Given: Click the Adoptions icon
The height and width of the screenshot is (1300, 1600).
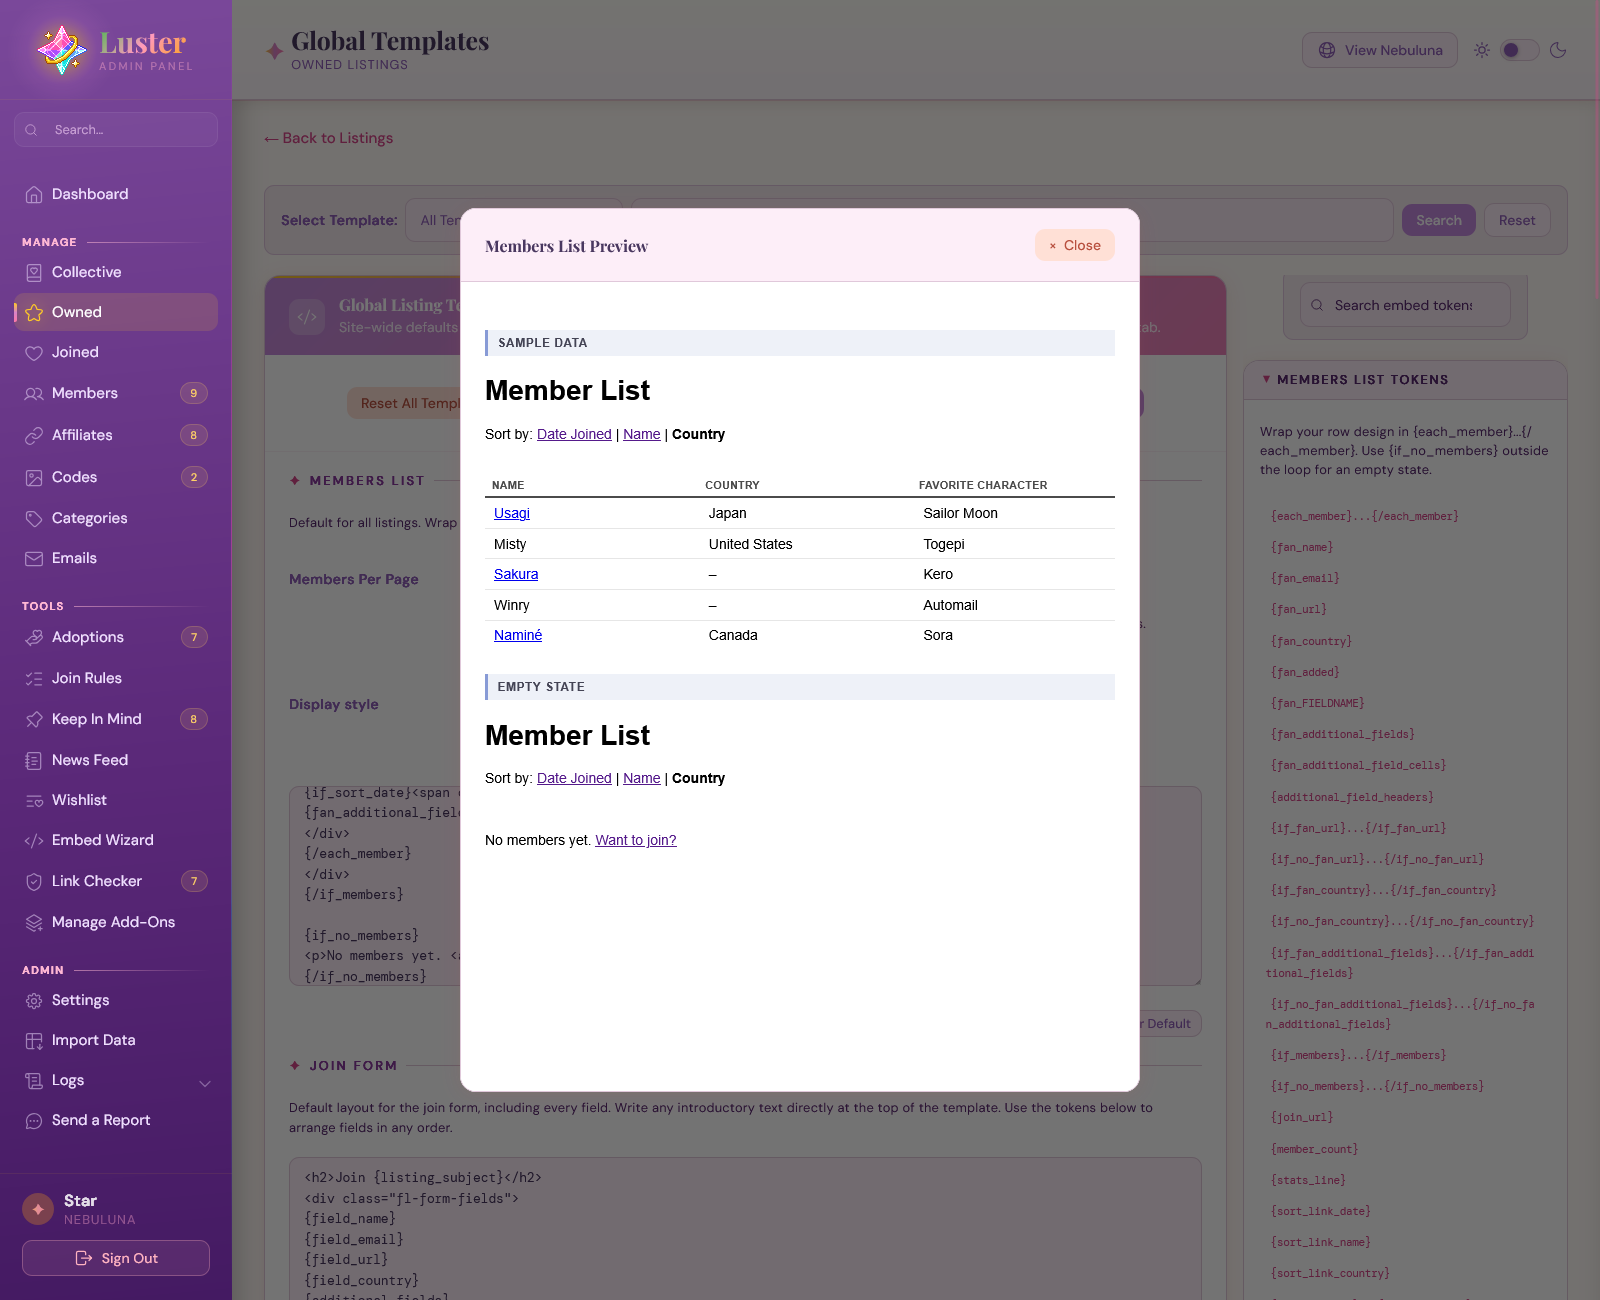Looking at the screenshot, I should [34, 637].
